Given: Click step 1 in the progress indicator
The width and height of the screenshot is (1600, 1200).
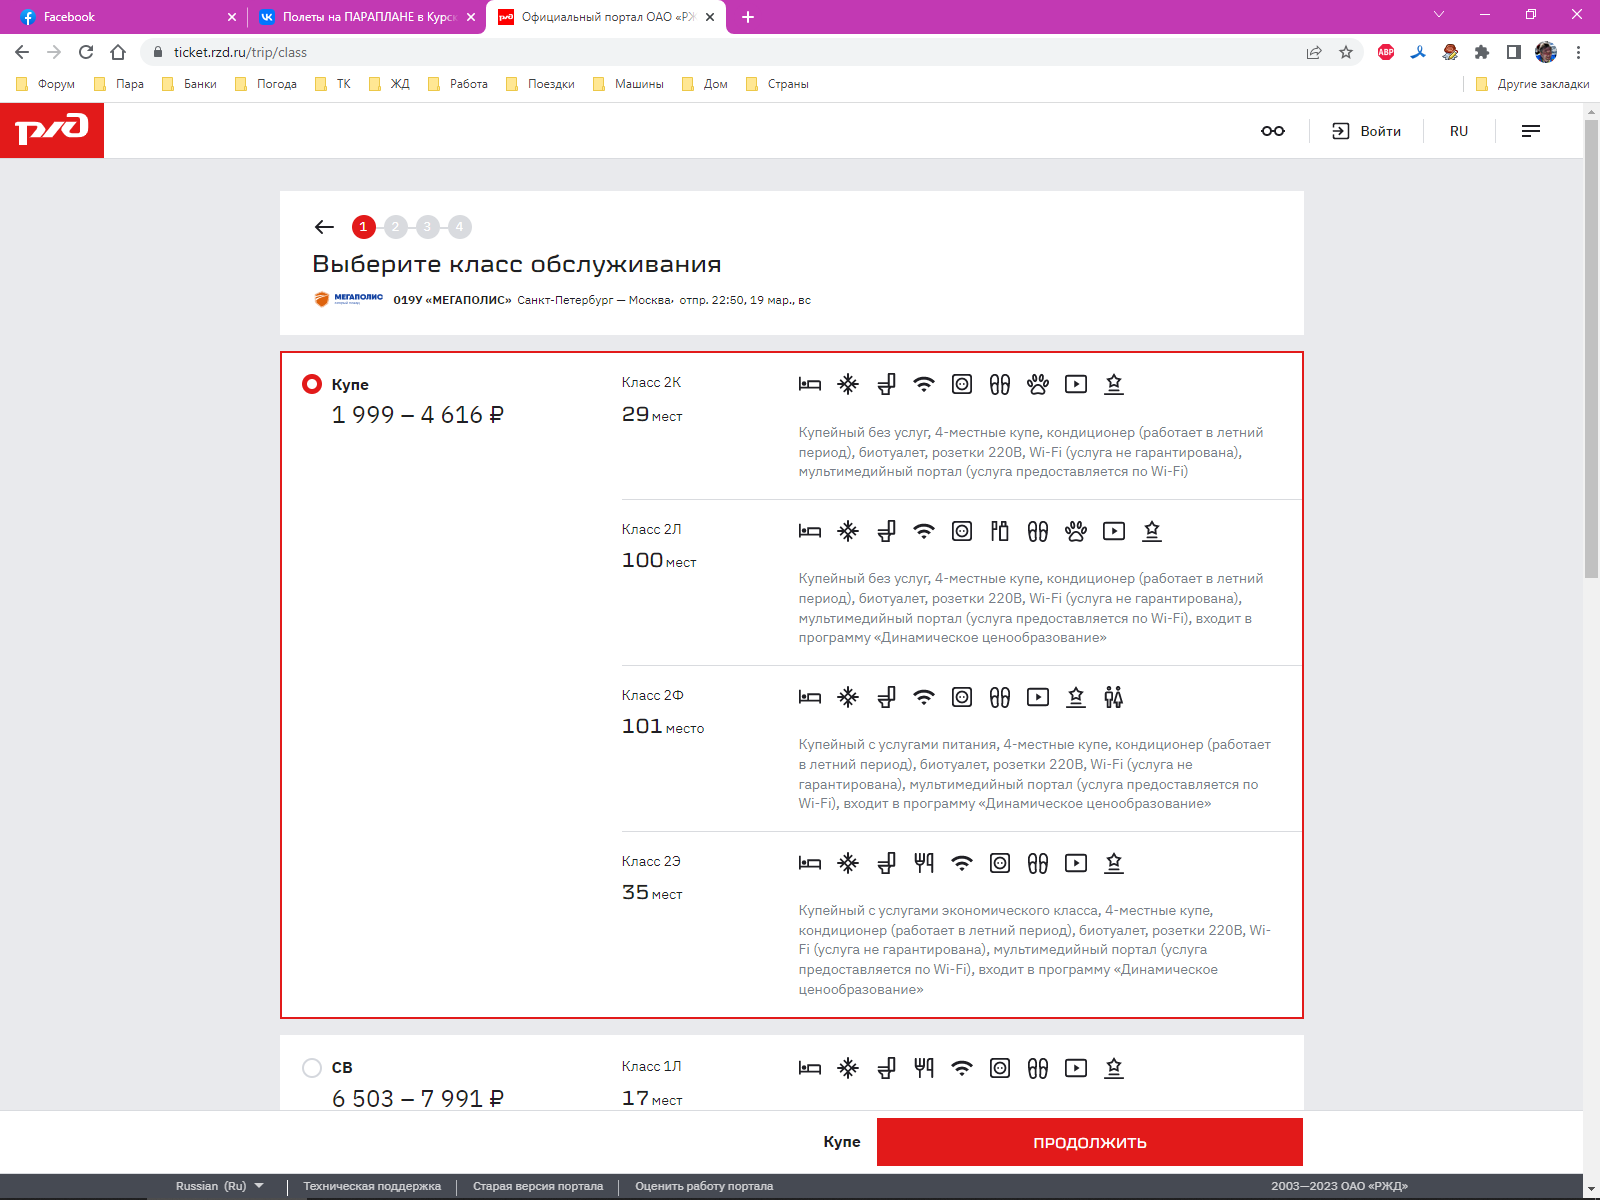Looking at the screenshot, I should [x=363, y=227].
